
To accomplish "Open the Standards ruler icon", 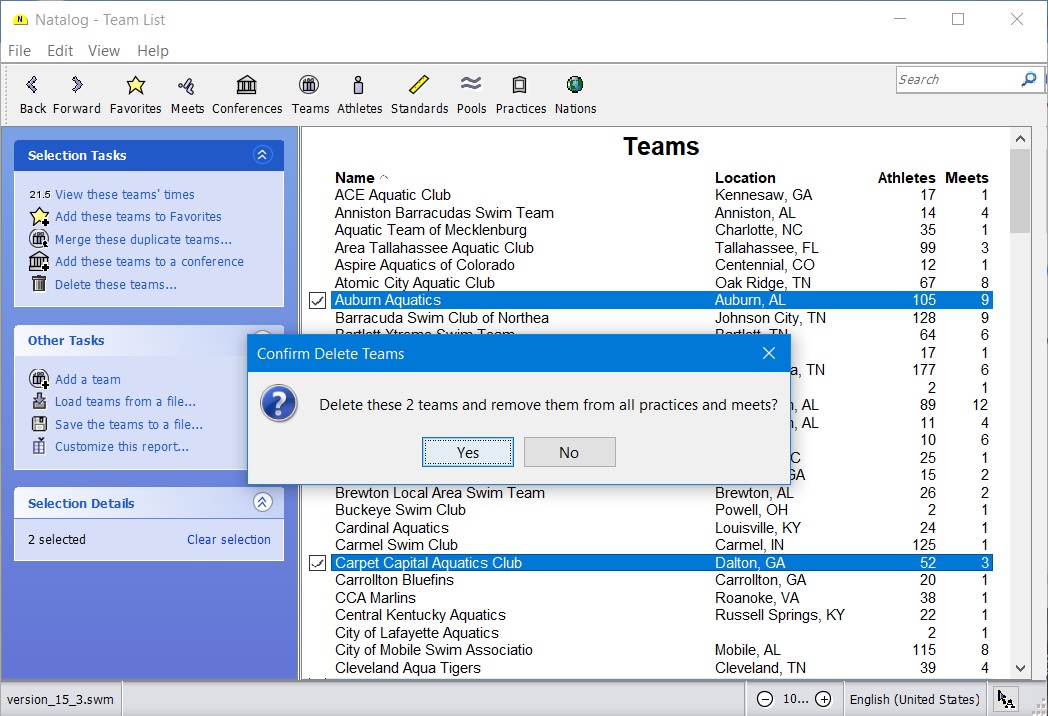I will [419, 86].
